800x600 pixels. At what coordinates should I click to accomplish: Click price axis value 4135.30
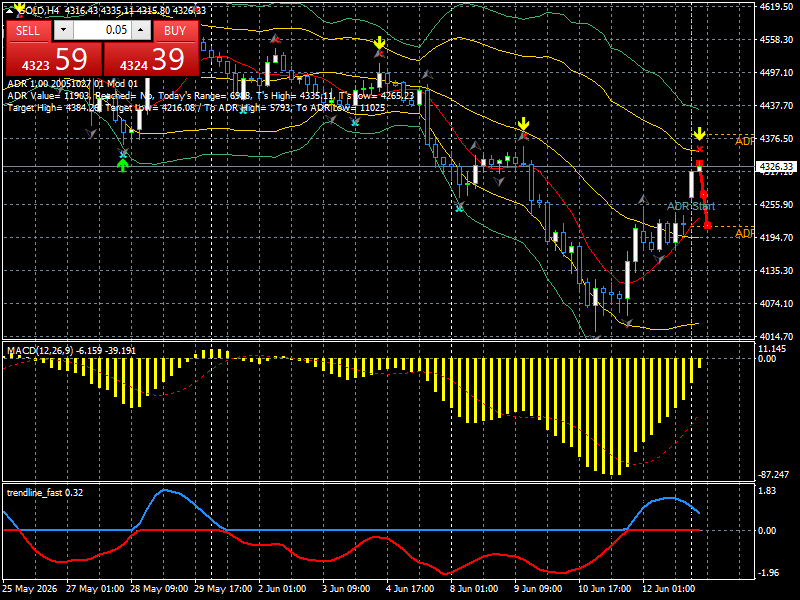click(776, 270)
